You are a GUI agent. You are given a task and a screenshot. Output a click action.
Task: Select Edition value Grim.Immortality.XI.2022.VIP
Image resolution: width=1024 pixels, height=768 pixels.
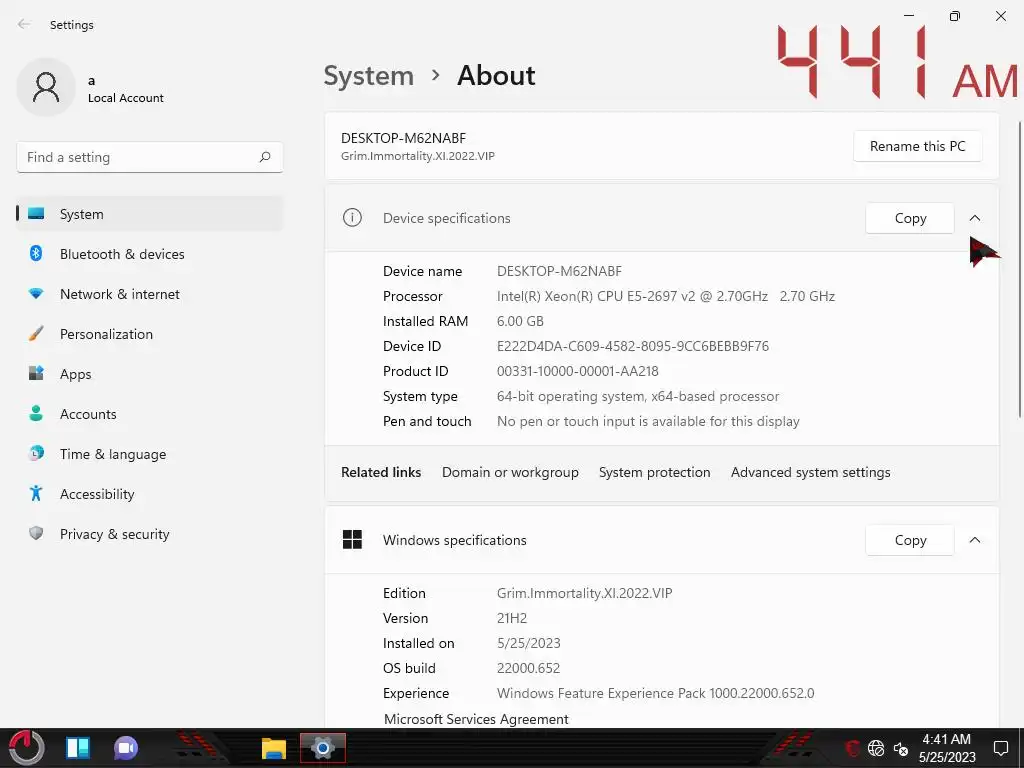pyautogui.click(x=584, y=593)
